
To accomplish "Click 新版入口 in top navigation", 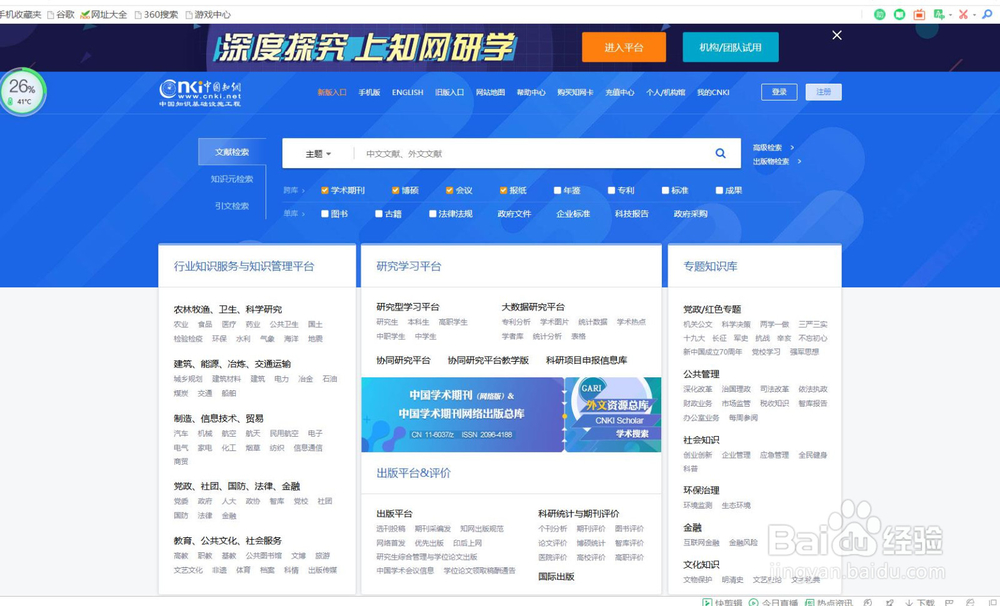I will pos(332,92).
